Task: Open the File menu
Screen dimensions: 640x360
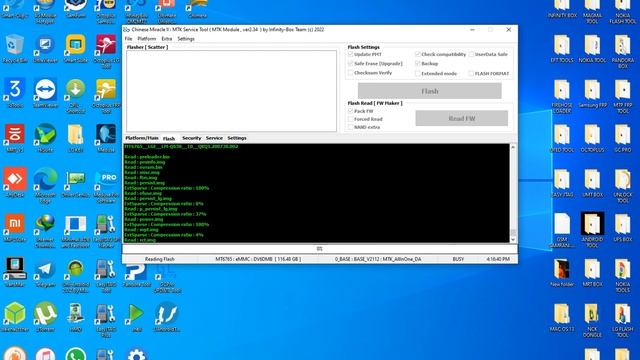Action: tap(128, 39)
